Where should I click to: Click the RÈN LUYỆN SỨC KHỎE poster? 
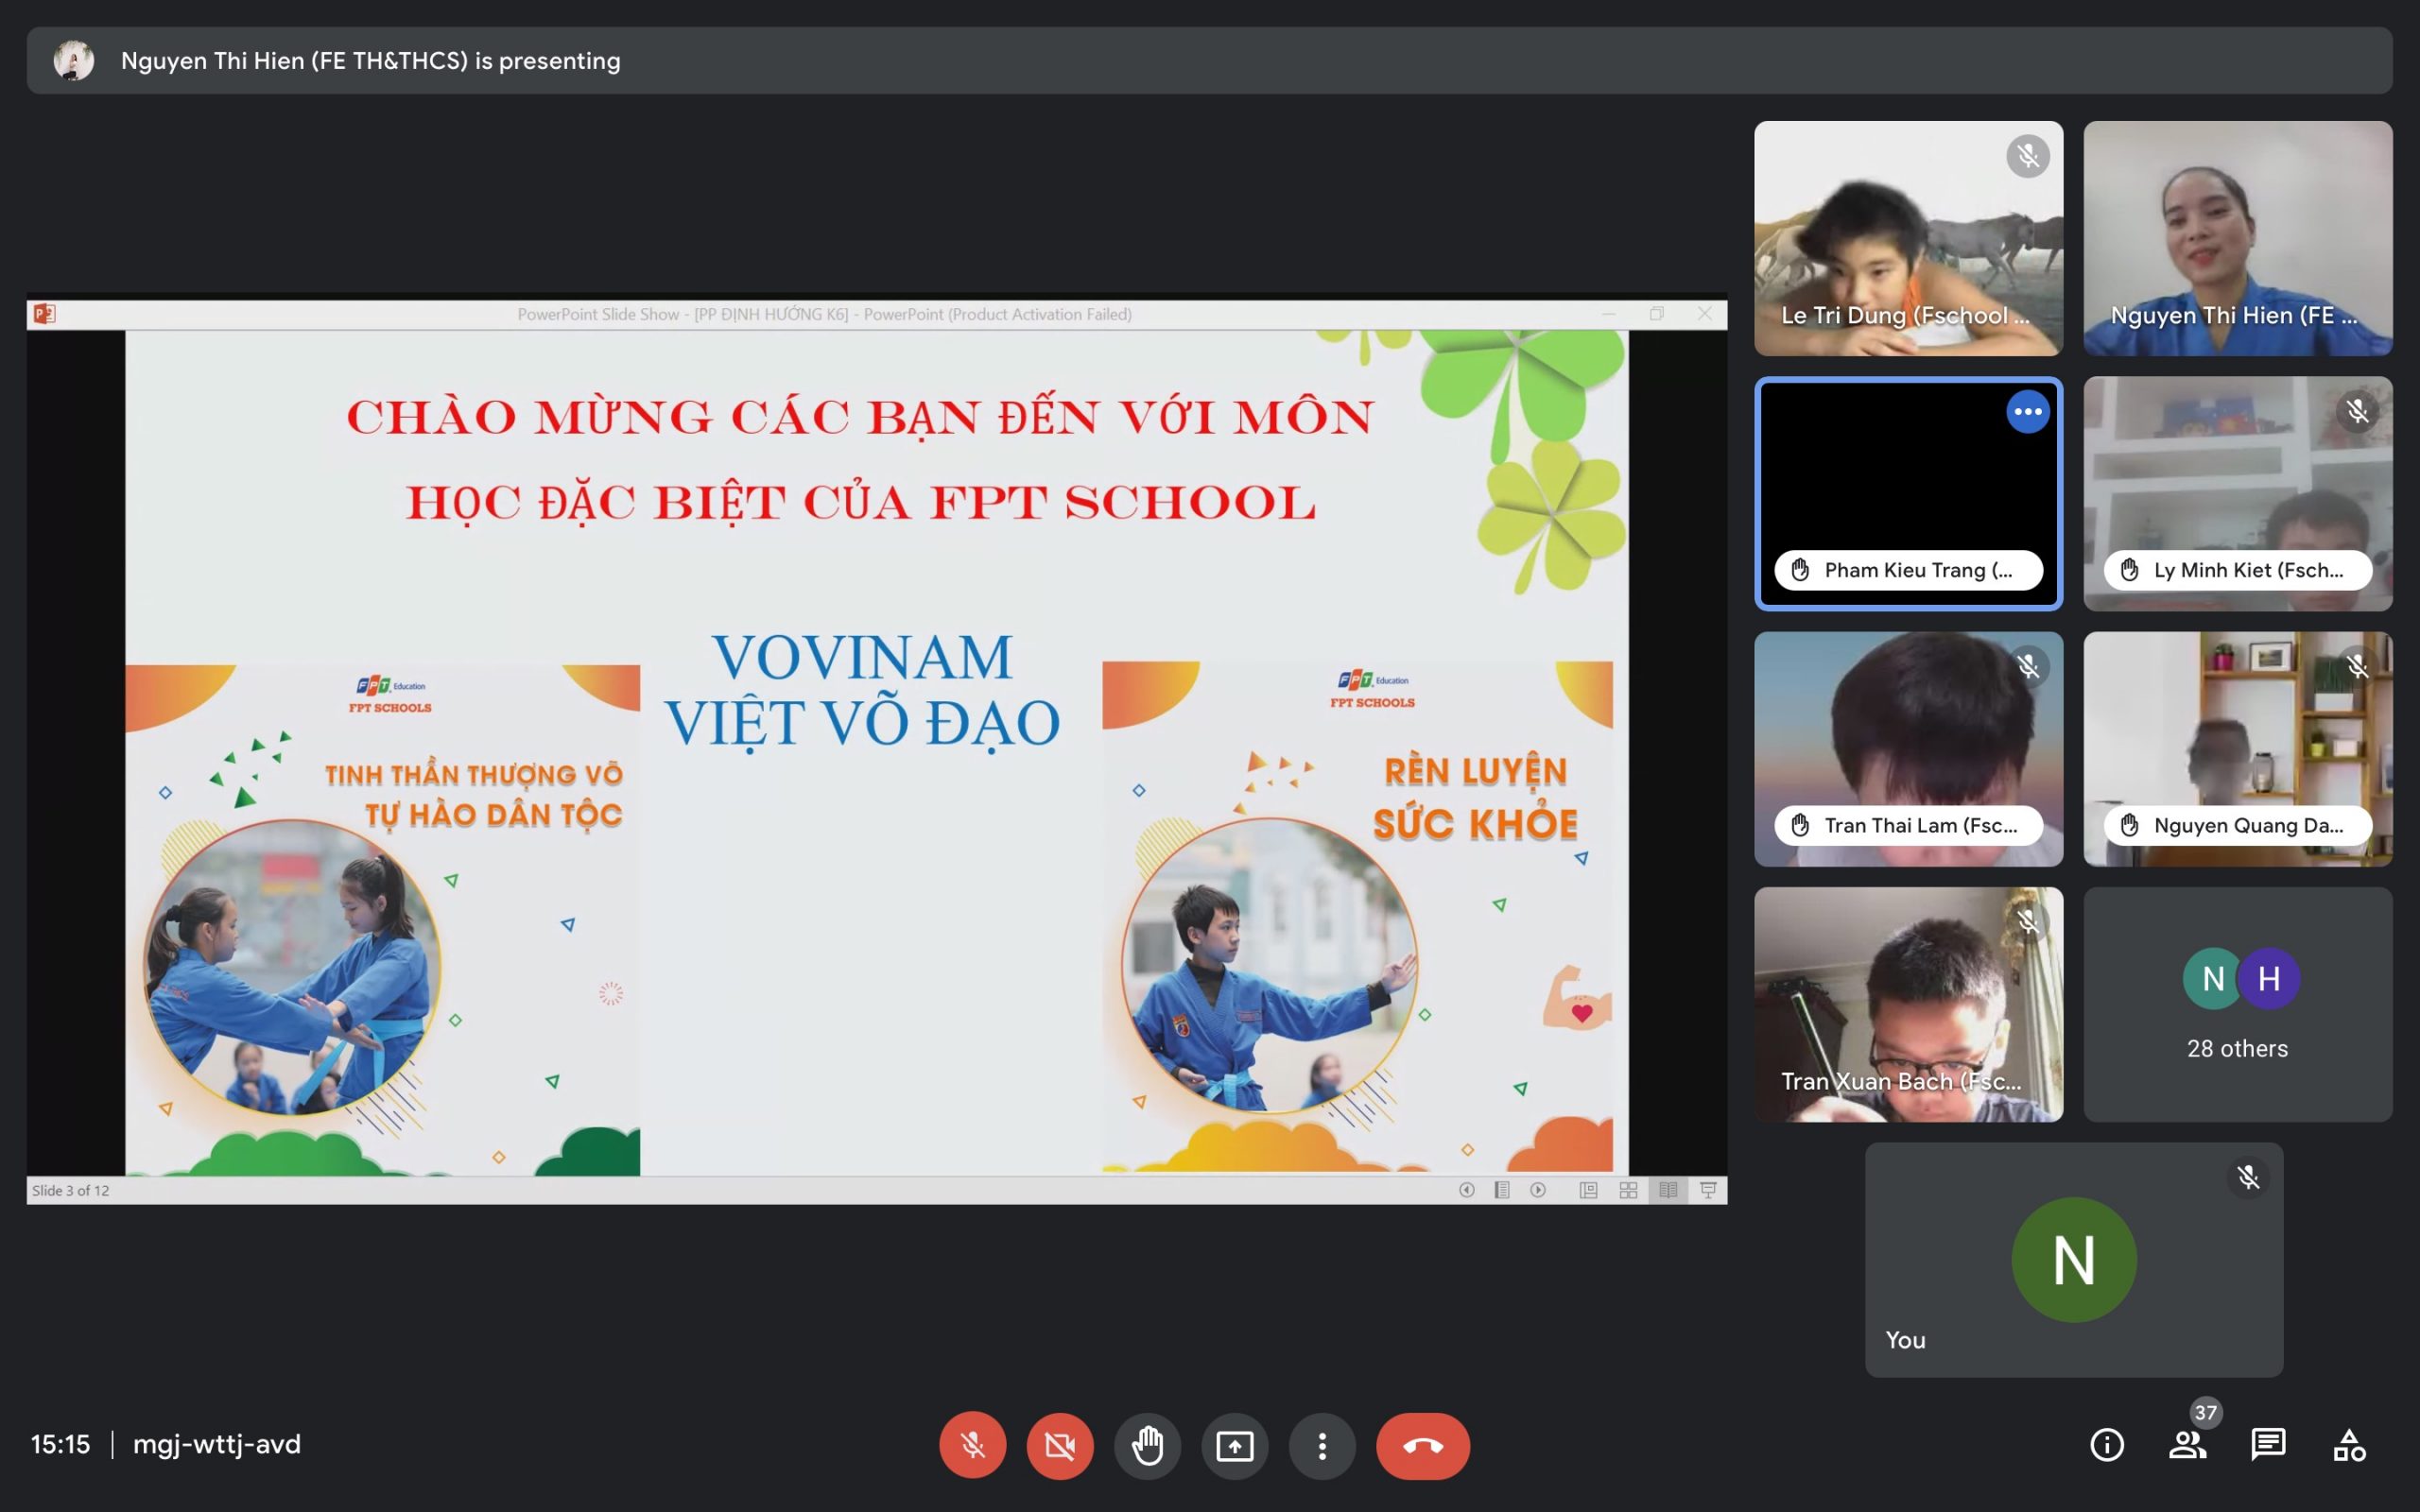(x=1357, y=916)
